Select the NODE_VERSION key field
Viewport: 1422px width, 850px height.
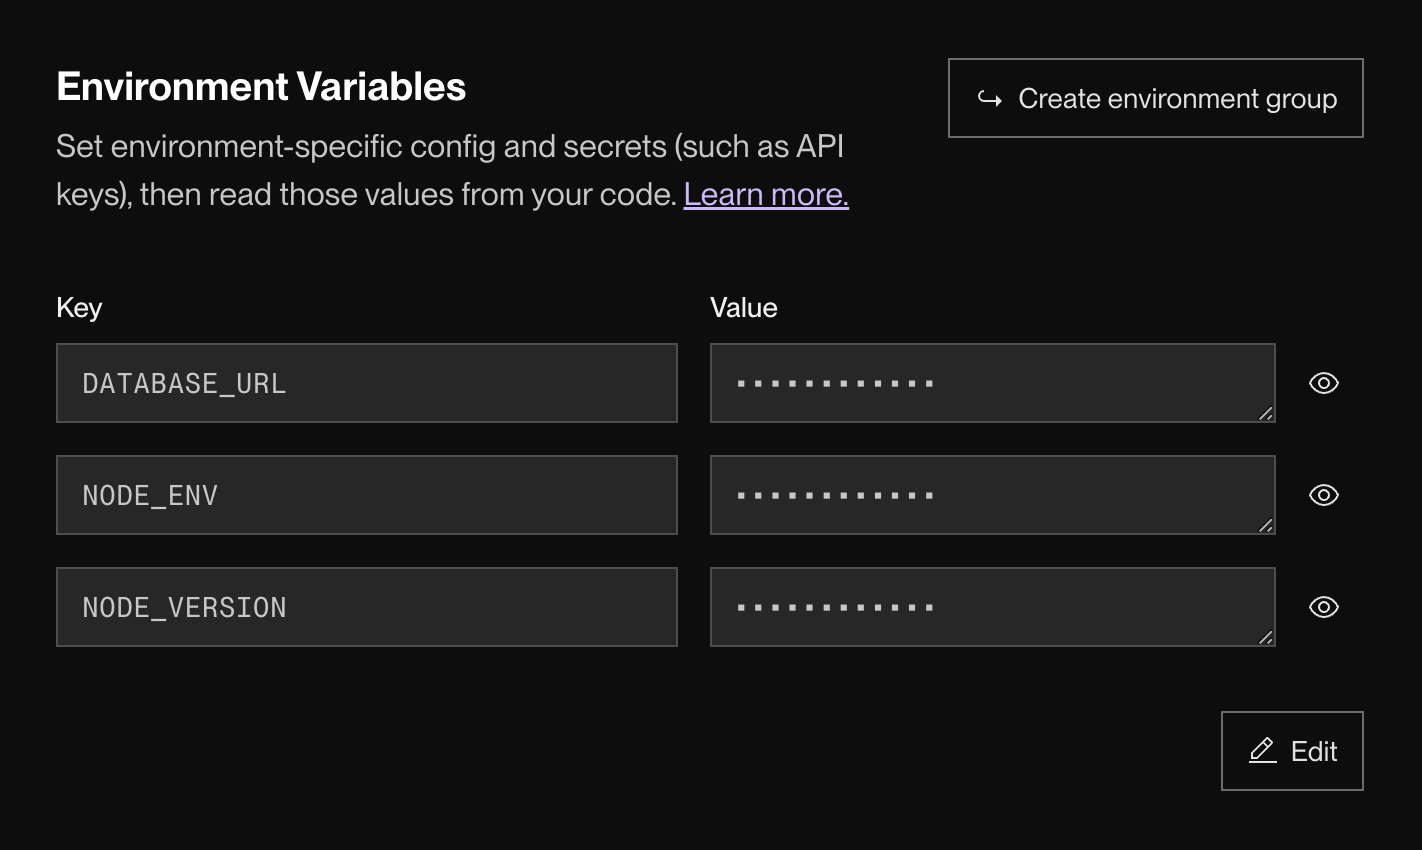click(367, 607)
